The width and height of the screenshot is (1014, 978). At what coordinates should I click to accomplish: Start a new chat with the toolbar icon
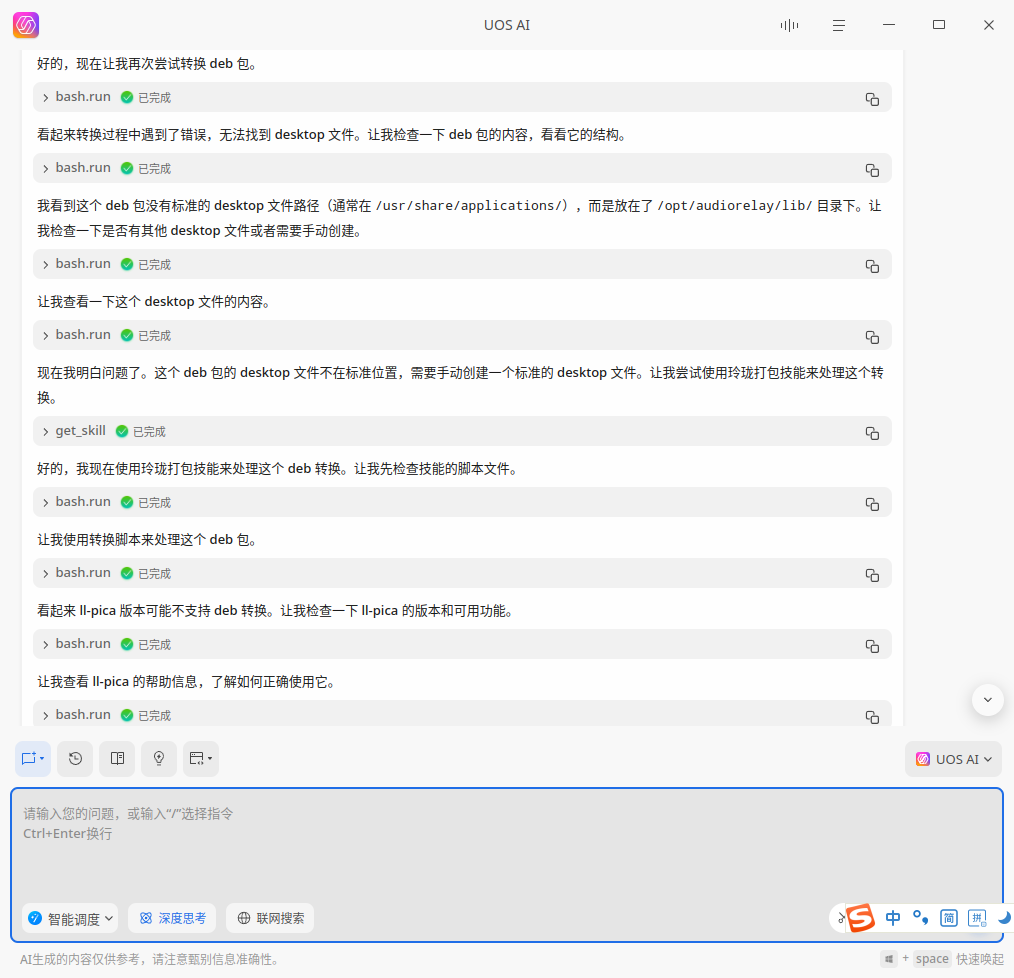coord(32,759)
